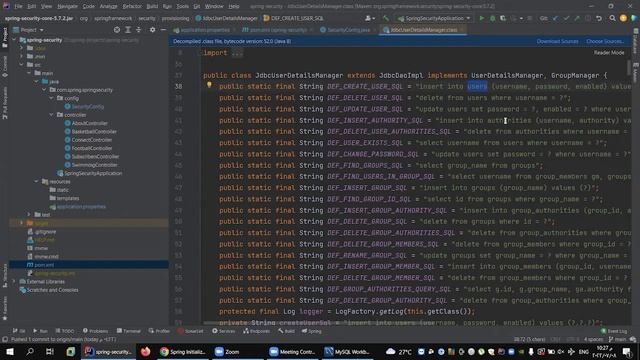This screenshot has height=360, width=640.
Task: Toggle Favorites tool window on left sidebar
Action: [x=5, y=308]
